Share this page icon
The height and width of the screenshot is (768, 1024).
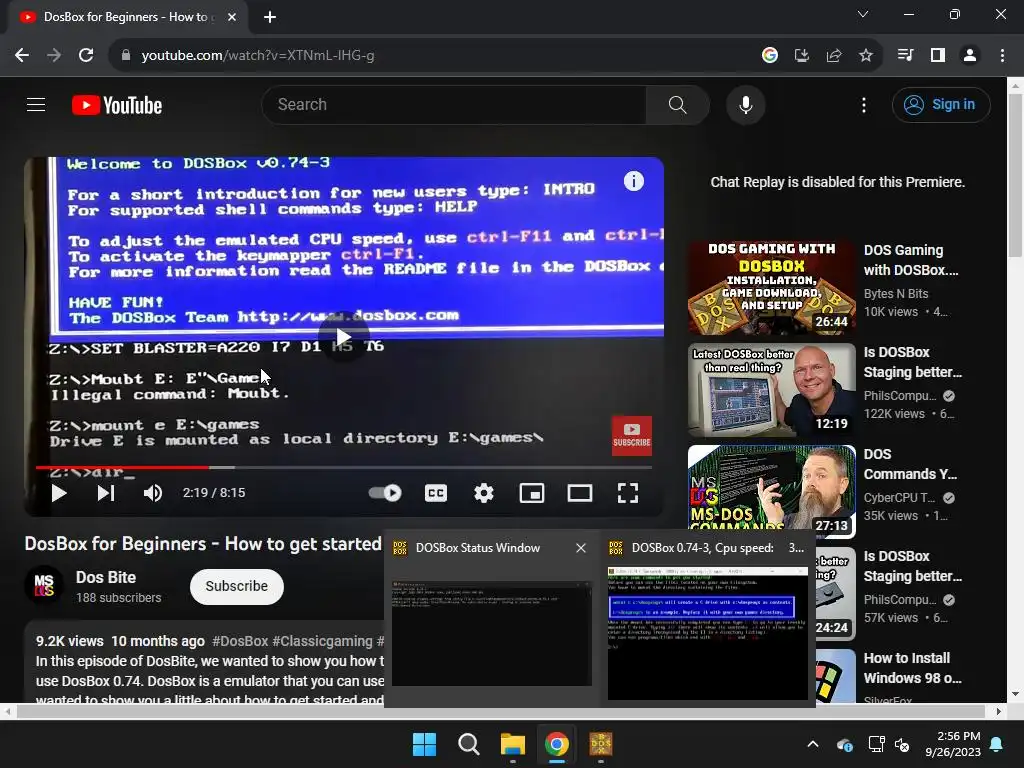pos(833,56)
